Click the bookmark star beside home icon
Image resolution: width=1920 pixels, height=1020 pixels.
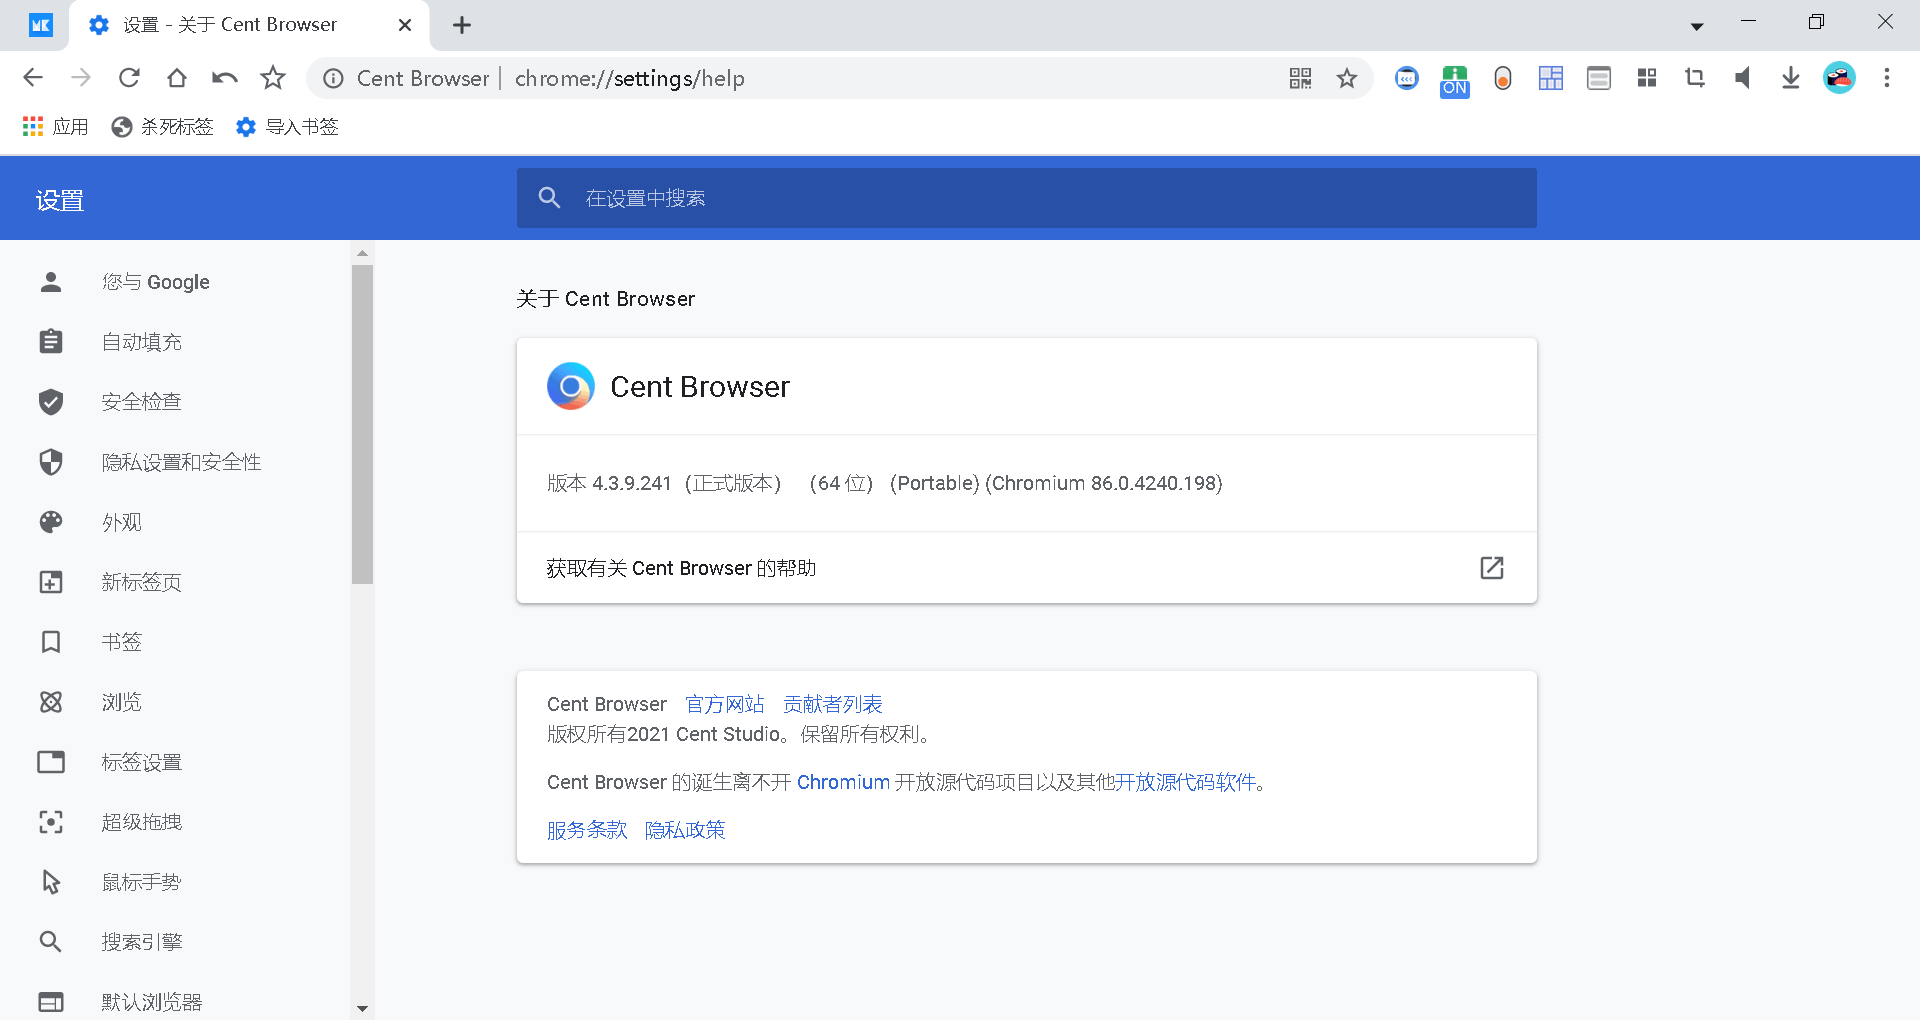point(273,78)
